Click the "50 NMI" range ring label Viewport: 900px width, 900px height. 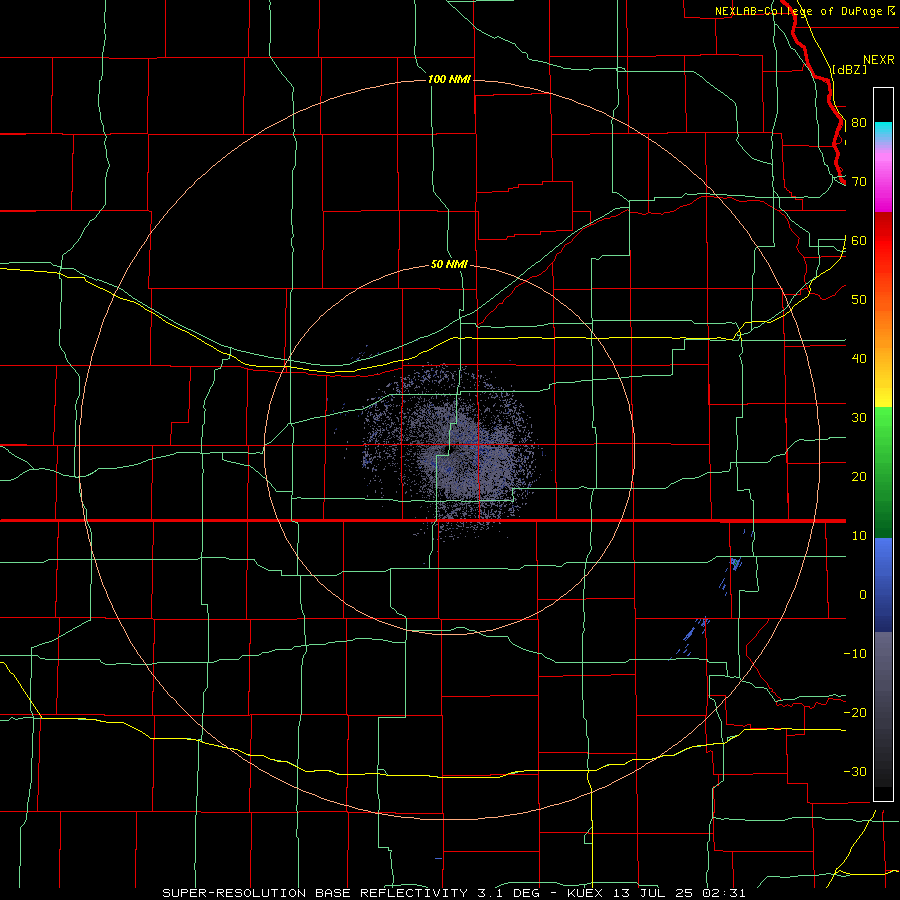click(449, 265)
